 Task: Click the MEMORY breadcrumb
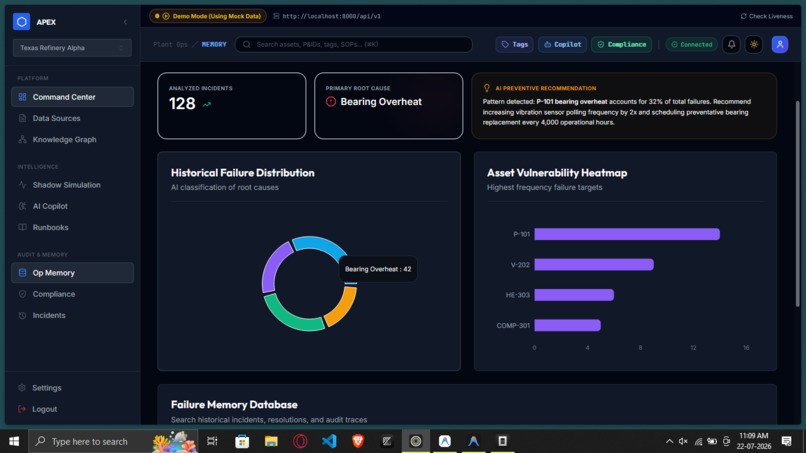(x=214, y=44)
